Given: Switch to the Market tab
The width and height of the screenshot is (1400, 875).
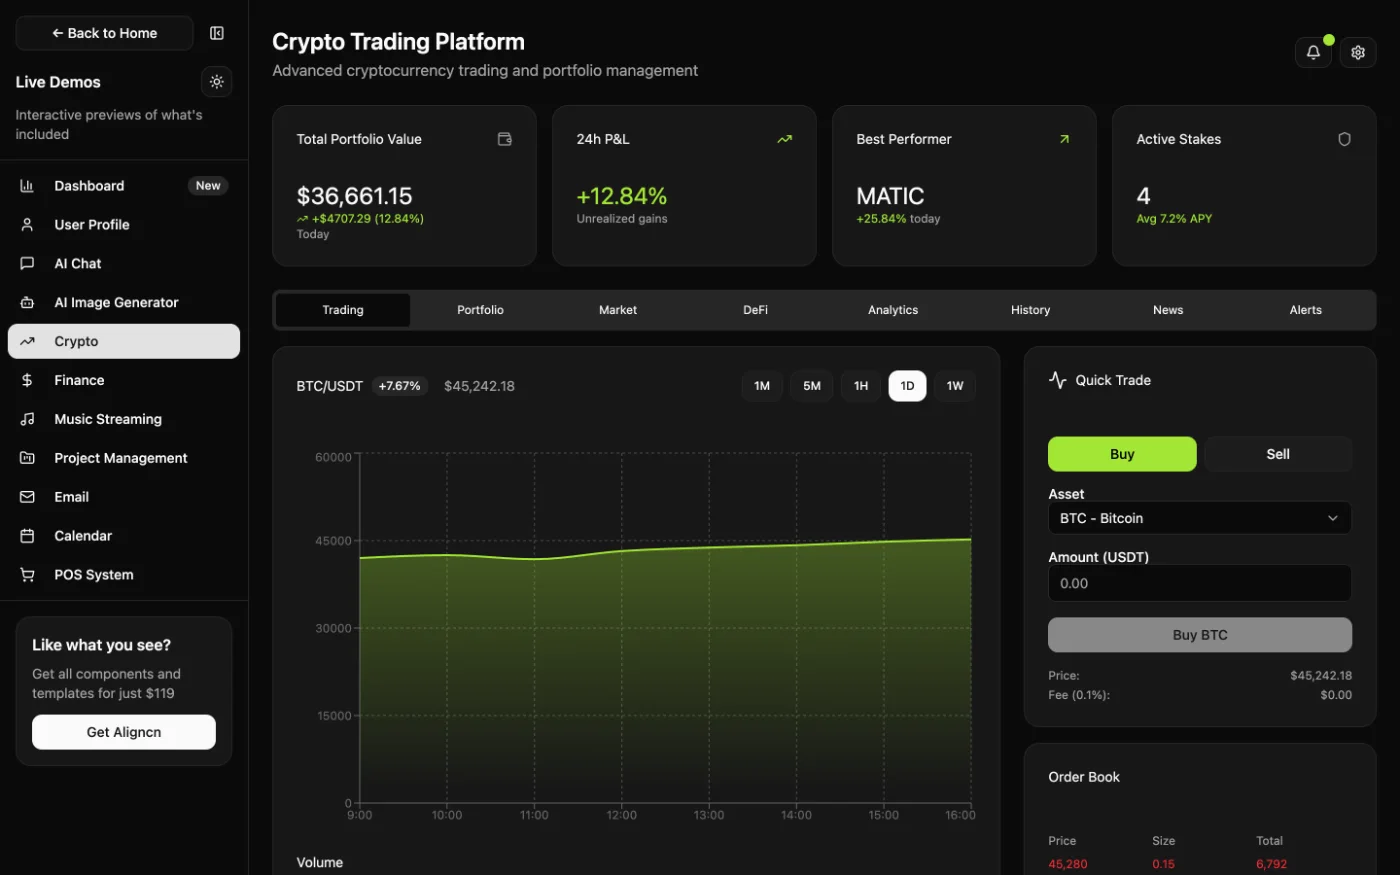Looking at the screenshot, I should click(x=618, y=310).
